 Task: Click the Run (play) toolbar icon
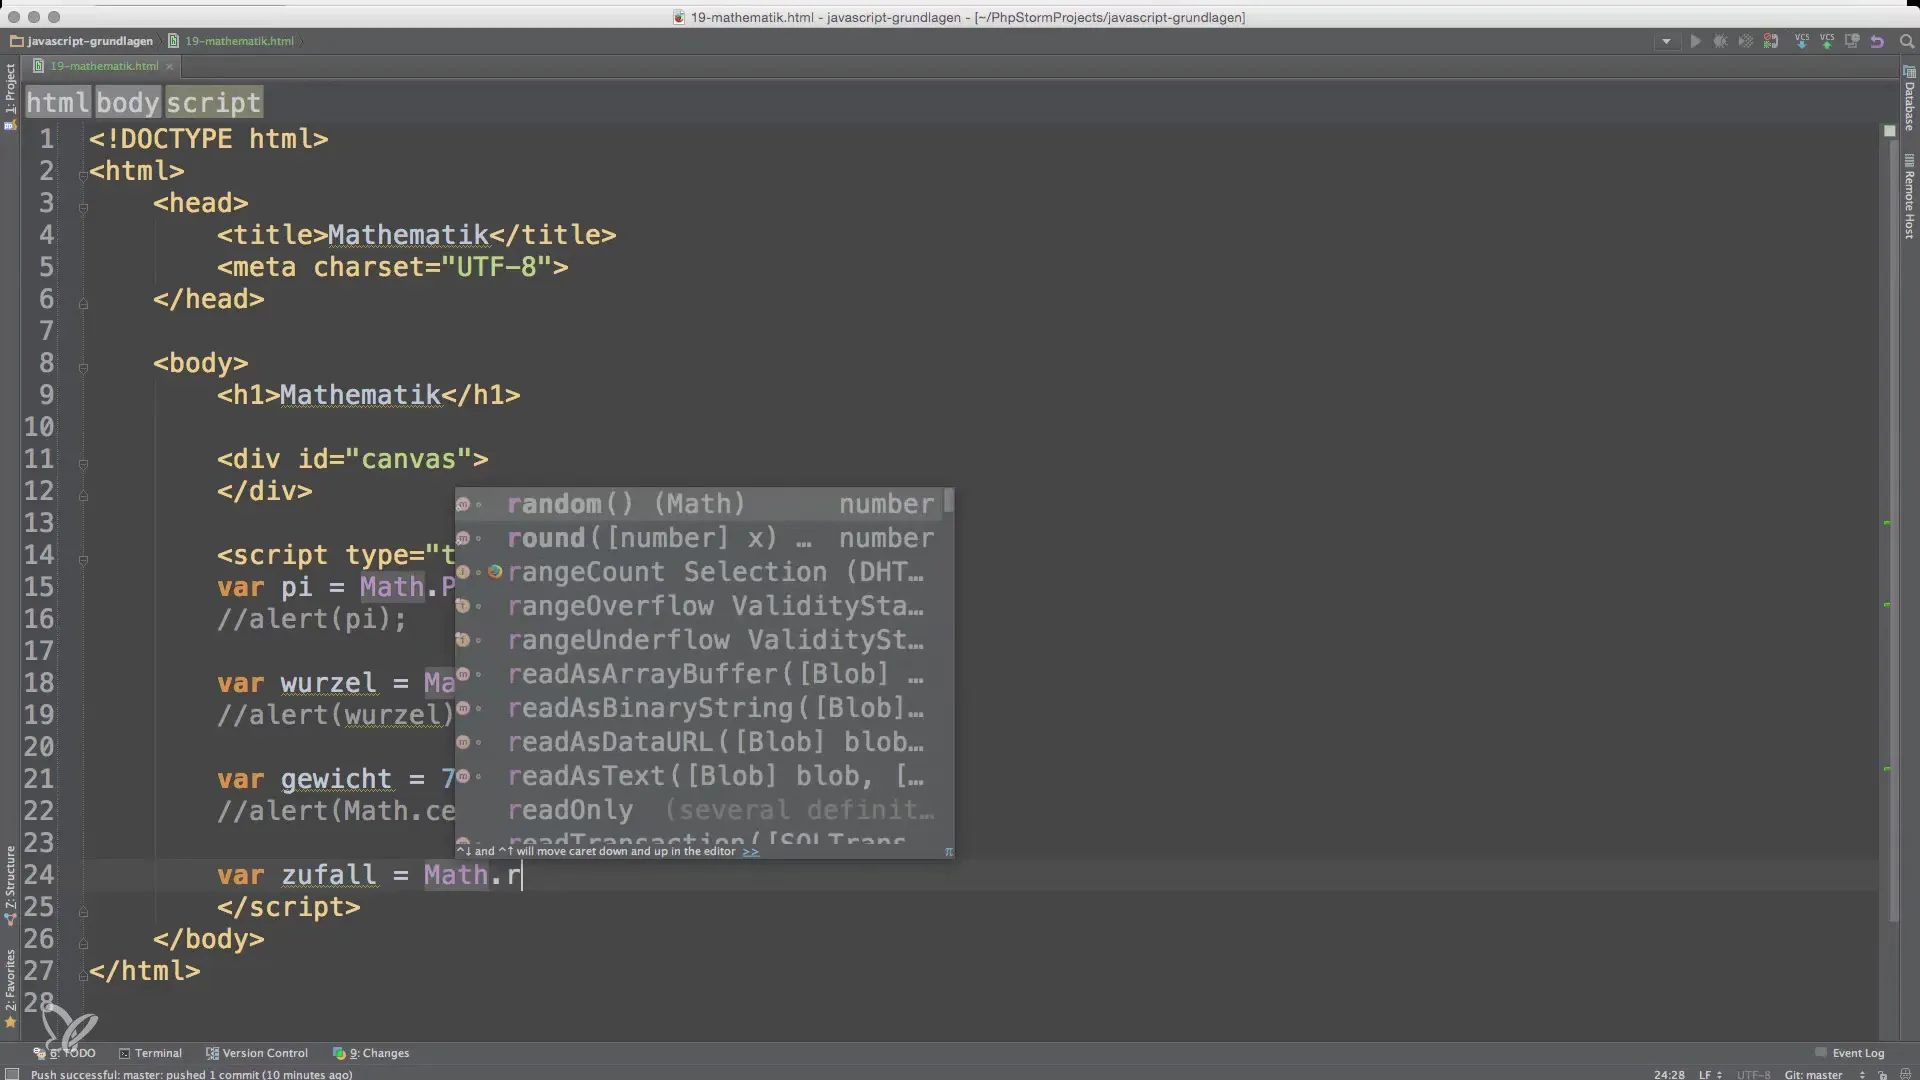click(1695, 42)
